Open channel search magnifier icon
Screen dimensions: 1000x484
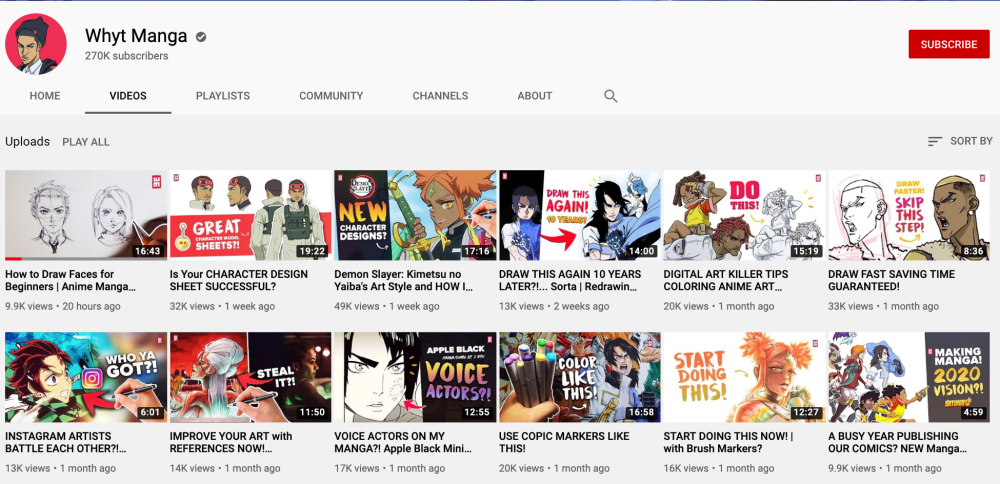pyautogui.click(x=610, y=96)
